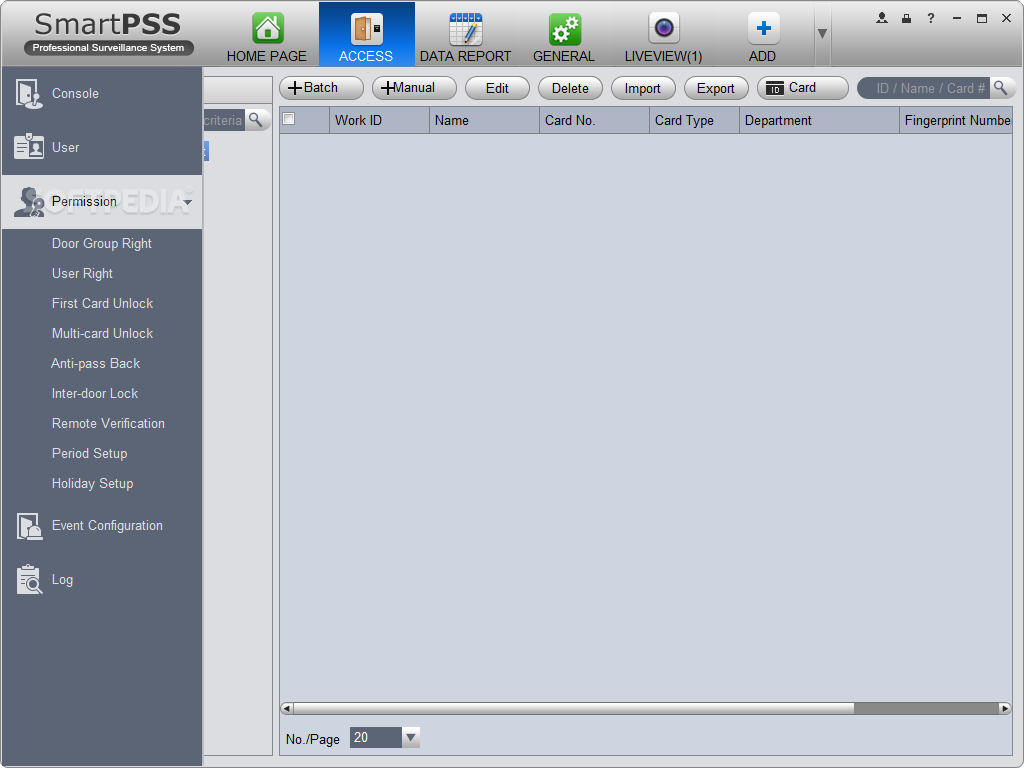Click the scrollbar left arrow

pyautogui.click(x=287, y=709)
